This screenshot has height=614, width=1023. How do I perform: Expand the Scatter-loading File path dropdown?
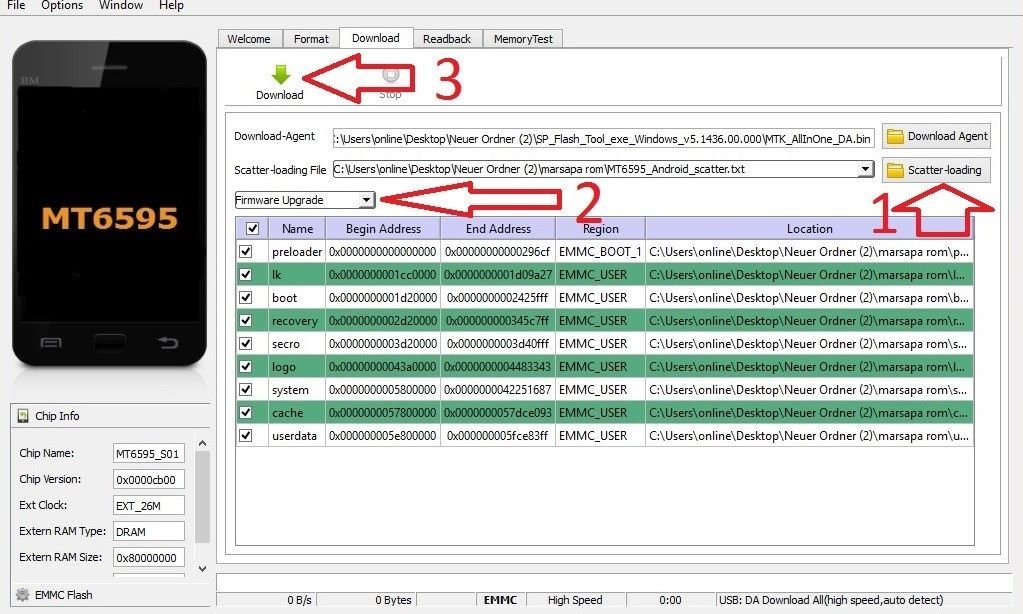pos(866,169)
